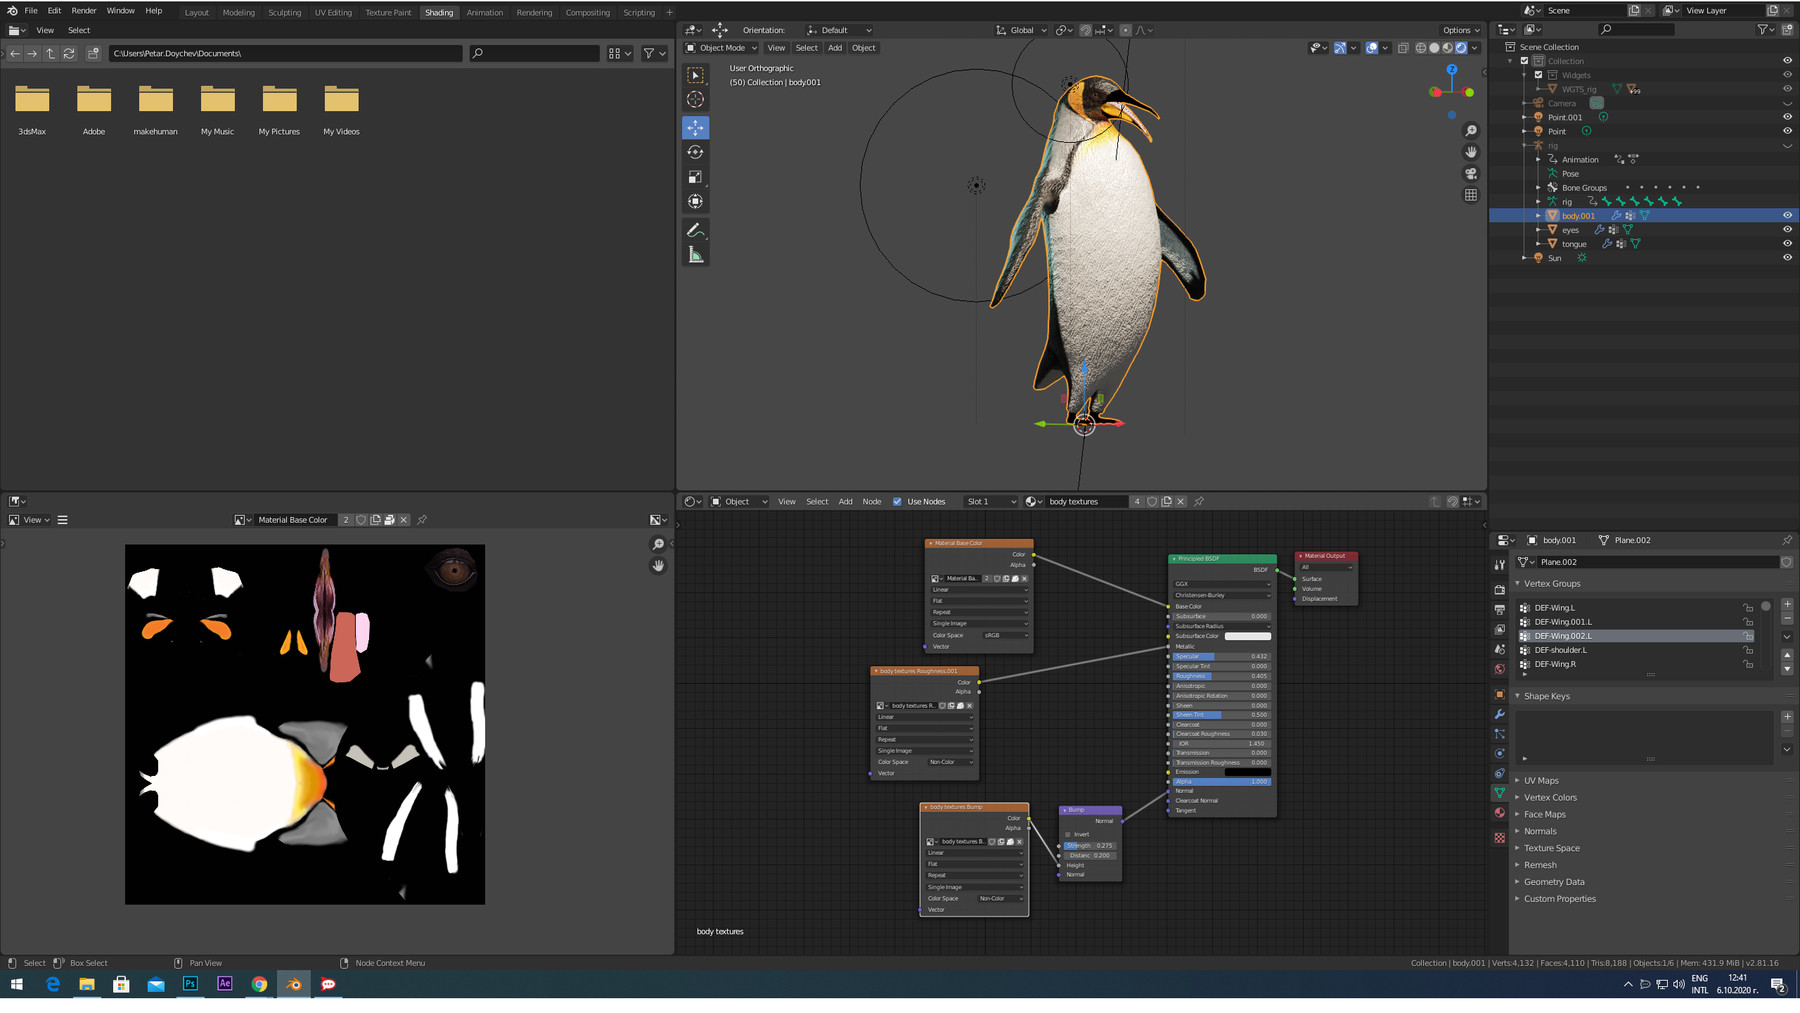Click the viewport Options button
Viewport: 1800px width, 1013px height.
(1460, 30)
